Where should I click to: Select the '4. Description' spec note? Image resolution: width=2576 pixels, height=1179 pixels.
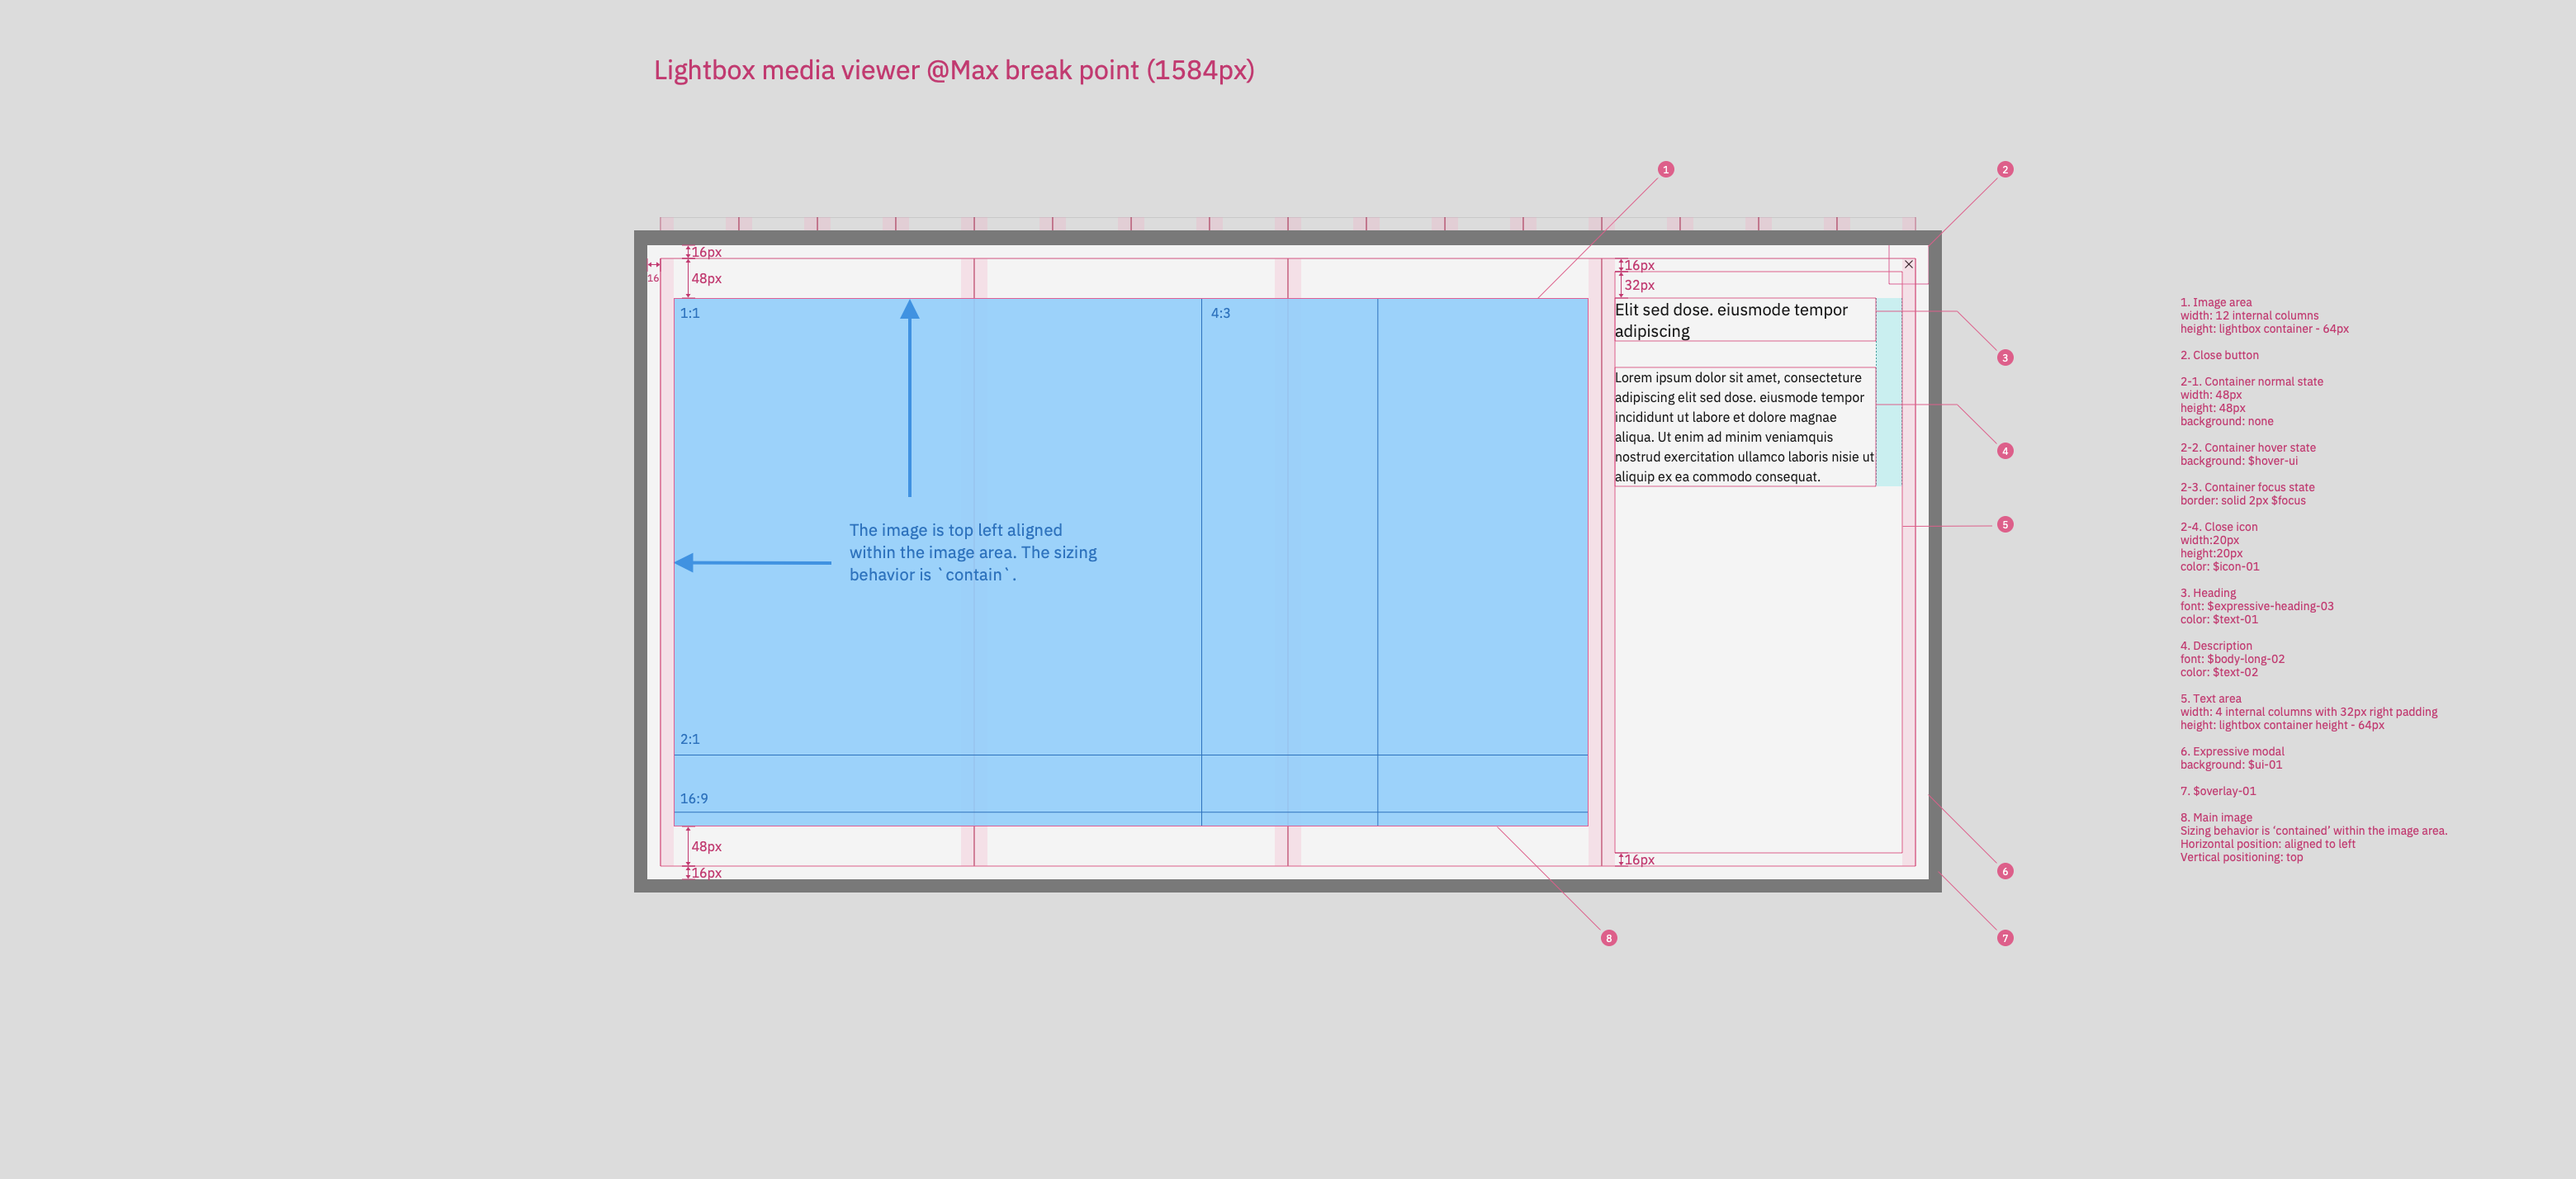pos(2215,646)
